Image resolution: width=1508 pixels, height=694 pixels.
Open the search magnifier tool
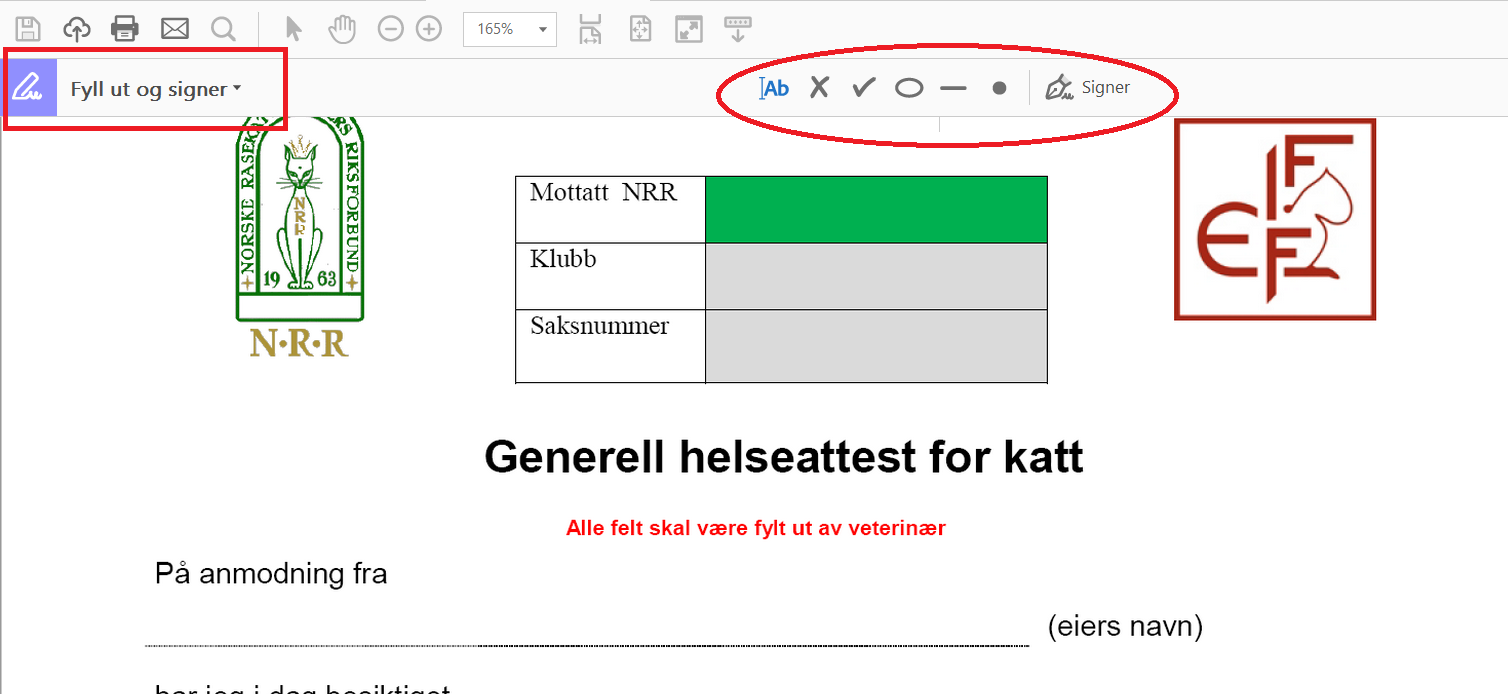coord(223,29)
